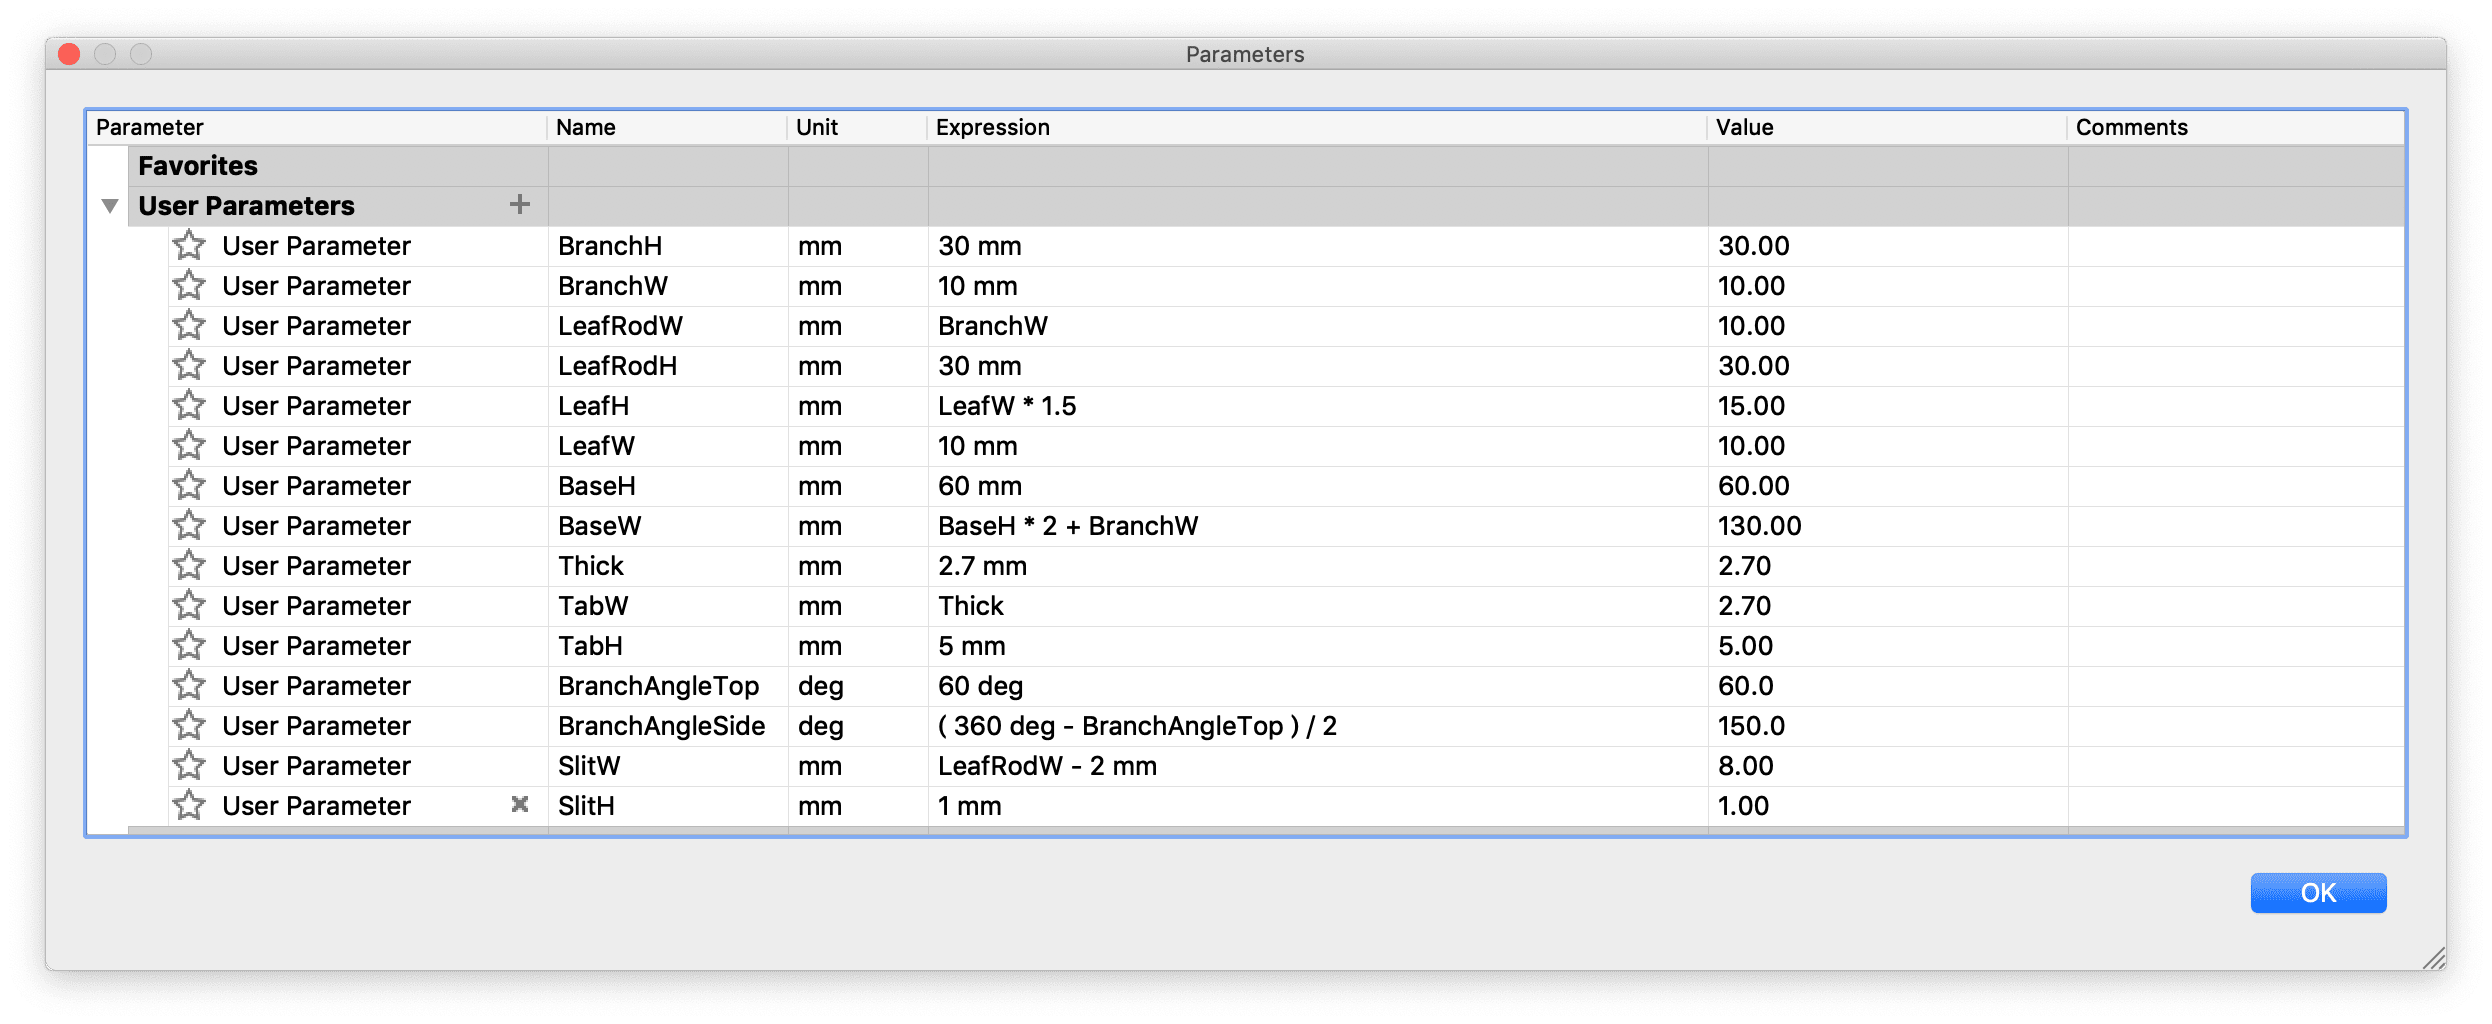Click star icon for BranchAngleTop row
Image resolution: width=2492 pixels, height=1024 pixels.
point(189,686)
